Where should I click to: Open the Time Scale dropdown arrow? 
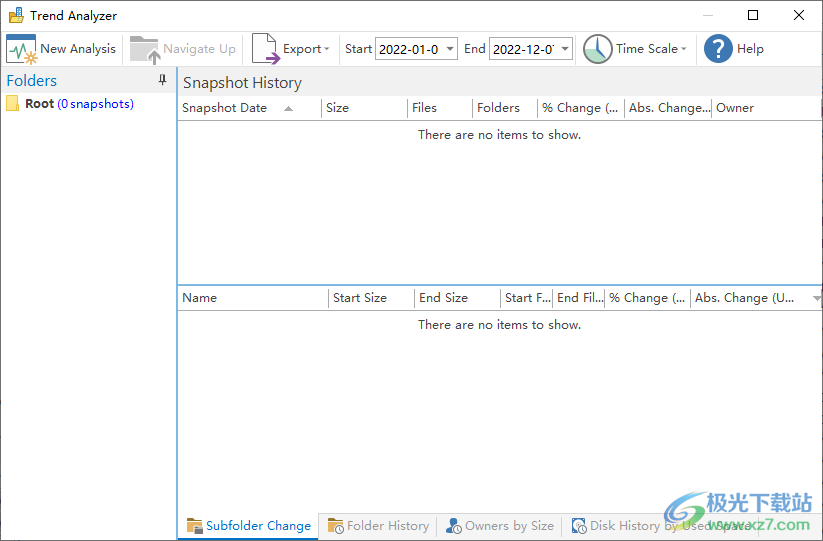683,49
